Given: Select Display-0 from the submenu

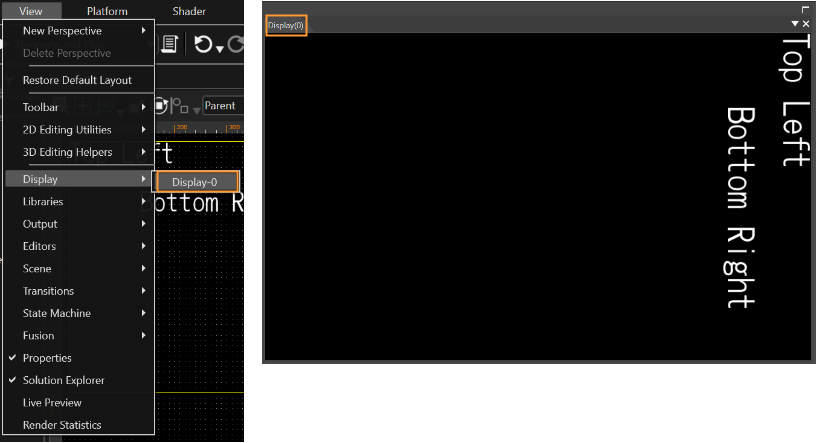Looking at the screenshot, I should point(197,182).
